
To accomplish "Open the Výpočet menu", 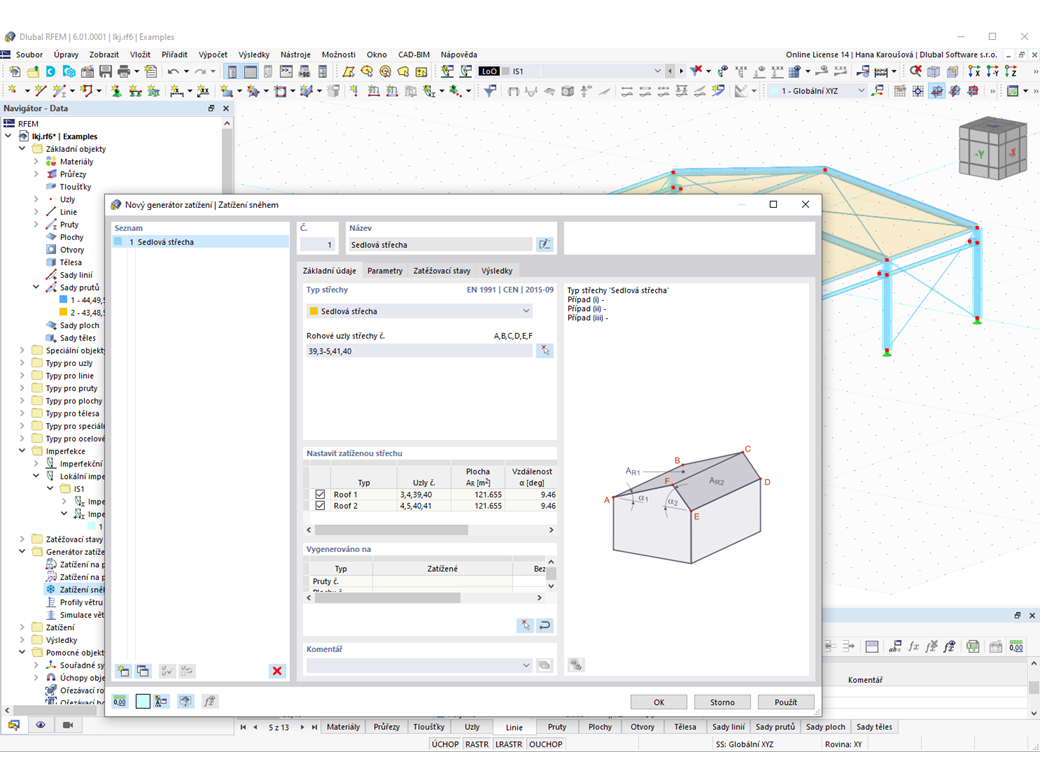I will pyautogui.click(x=213, y=54).
